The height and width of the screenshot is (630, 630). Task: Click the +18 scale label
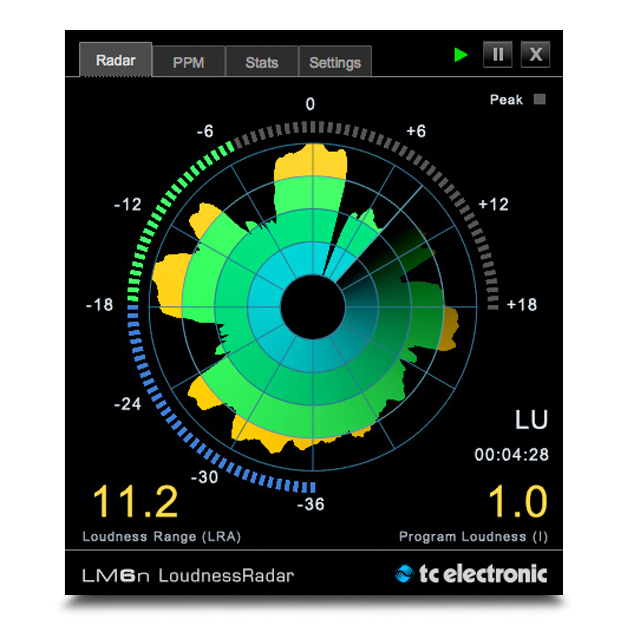[x=523, y=304]
